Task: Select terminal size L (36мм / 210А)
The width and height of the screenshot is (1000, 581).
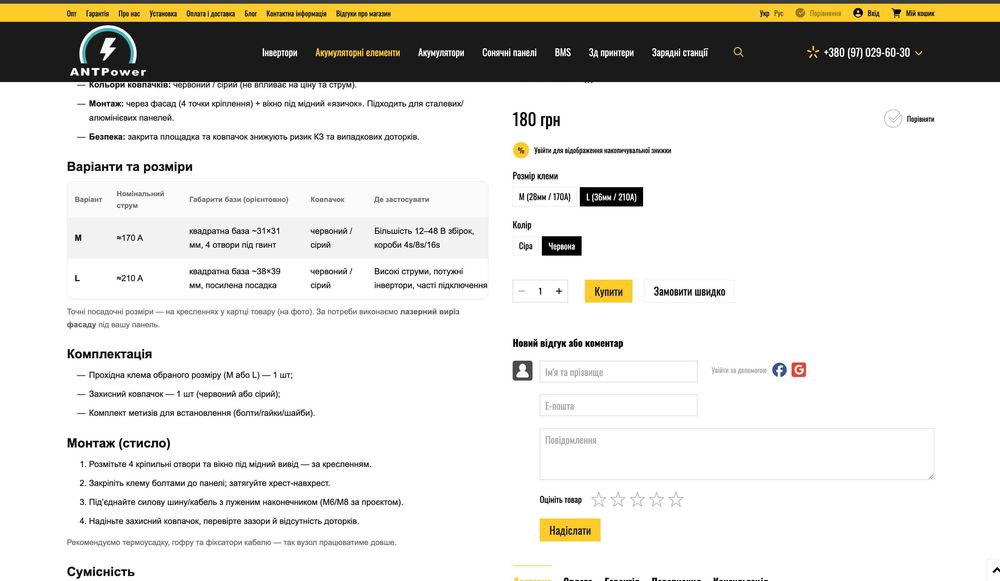Action: tap(611, 197)
